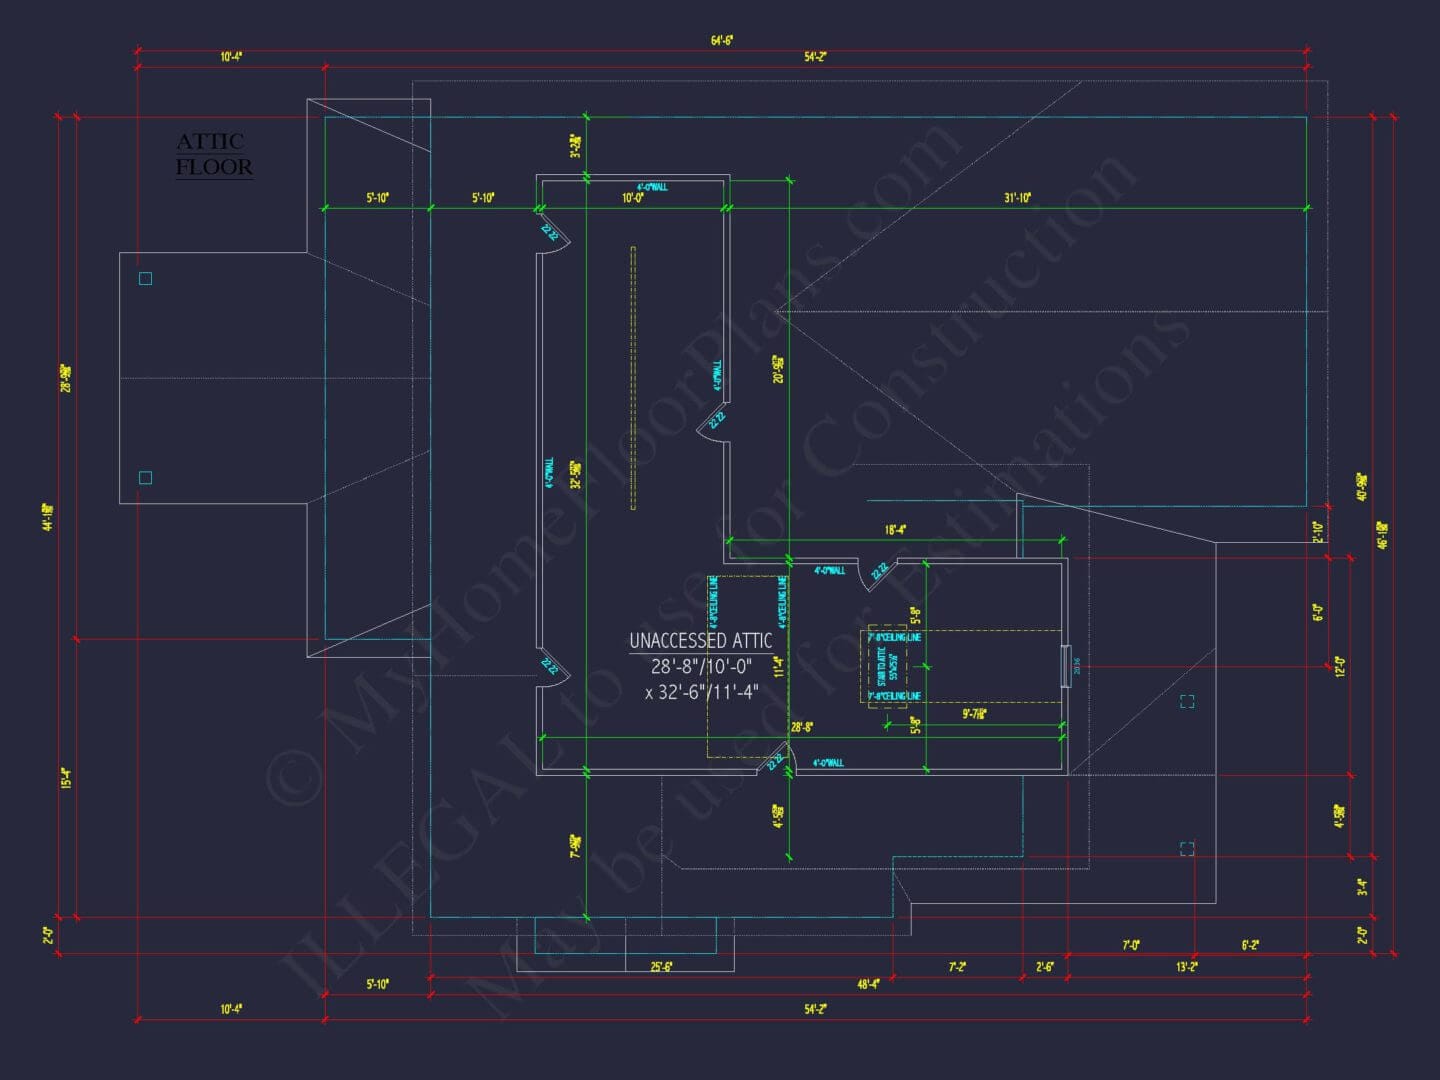Select the 10'-0" green dimension text
Image resolution: width=1440 pixels, height=1080 pixels.
pyautogui.click(x=633, y=198)
